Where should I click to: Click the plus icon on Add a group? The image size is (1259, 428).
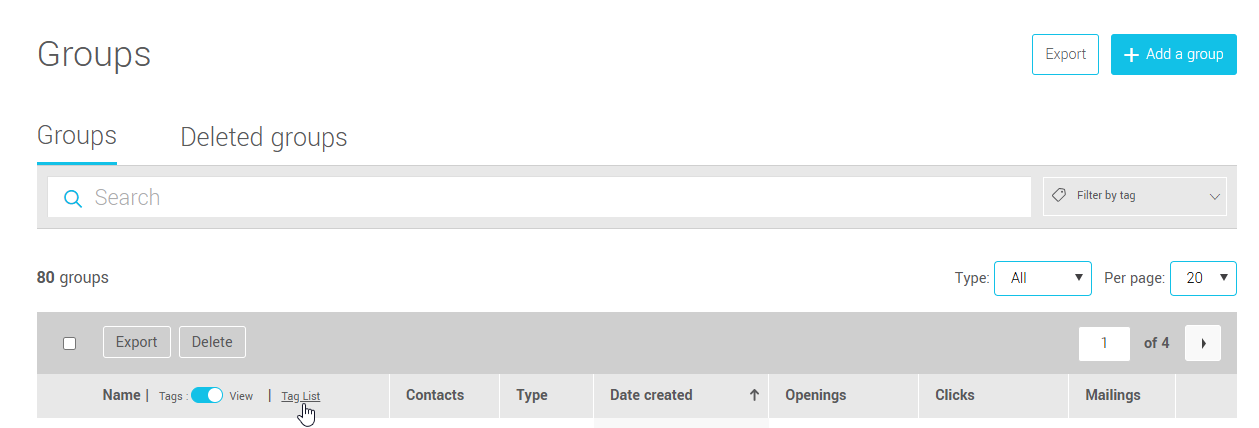point(1131,55)
